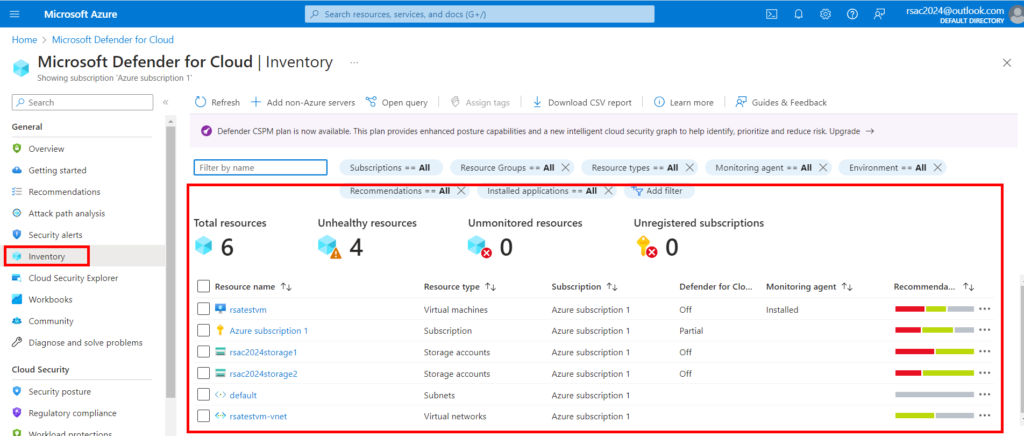Sort by Resource type column

coord(460,287)
